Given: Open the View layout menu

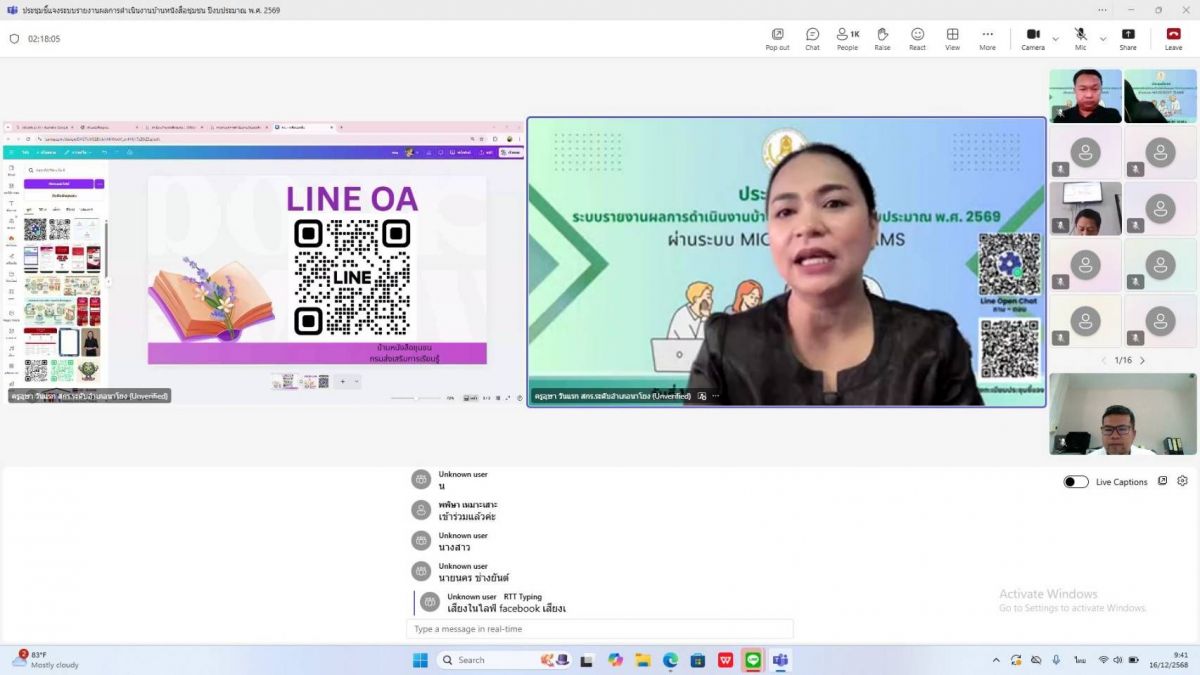Looking at the screenshot, I should (x=952, y=38).
